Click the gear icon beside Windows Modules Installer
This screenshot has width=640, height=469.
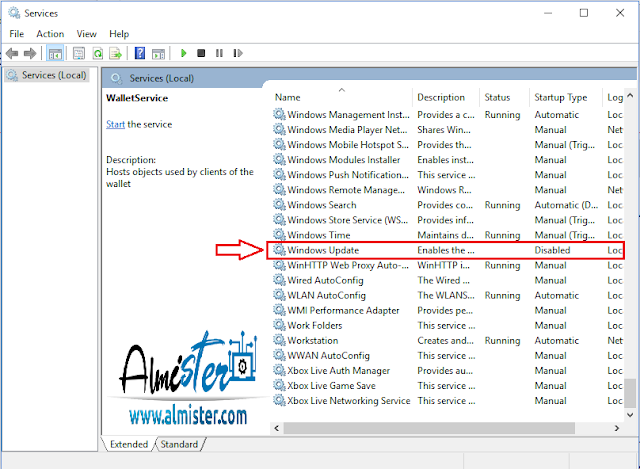coord(279,159)
